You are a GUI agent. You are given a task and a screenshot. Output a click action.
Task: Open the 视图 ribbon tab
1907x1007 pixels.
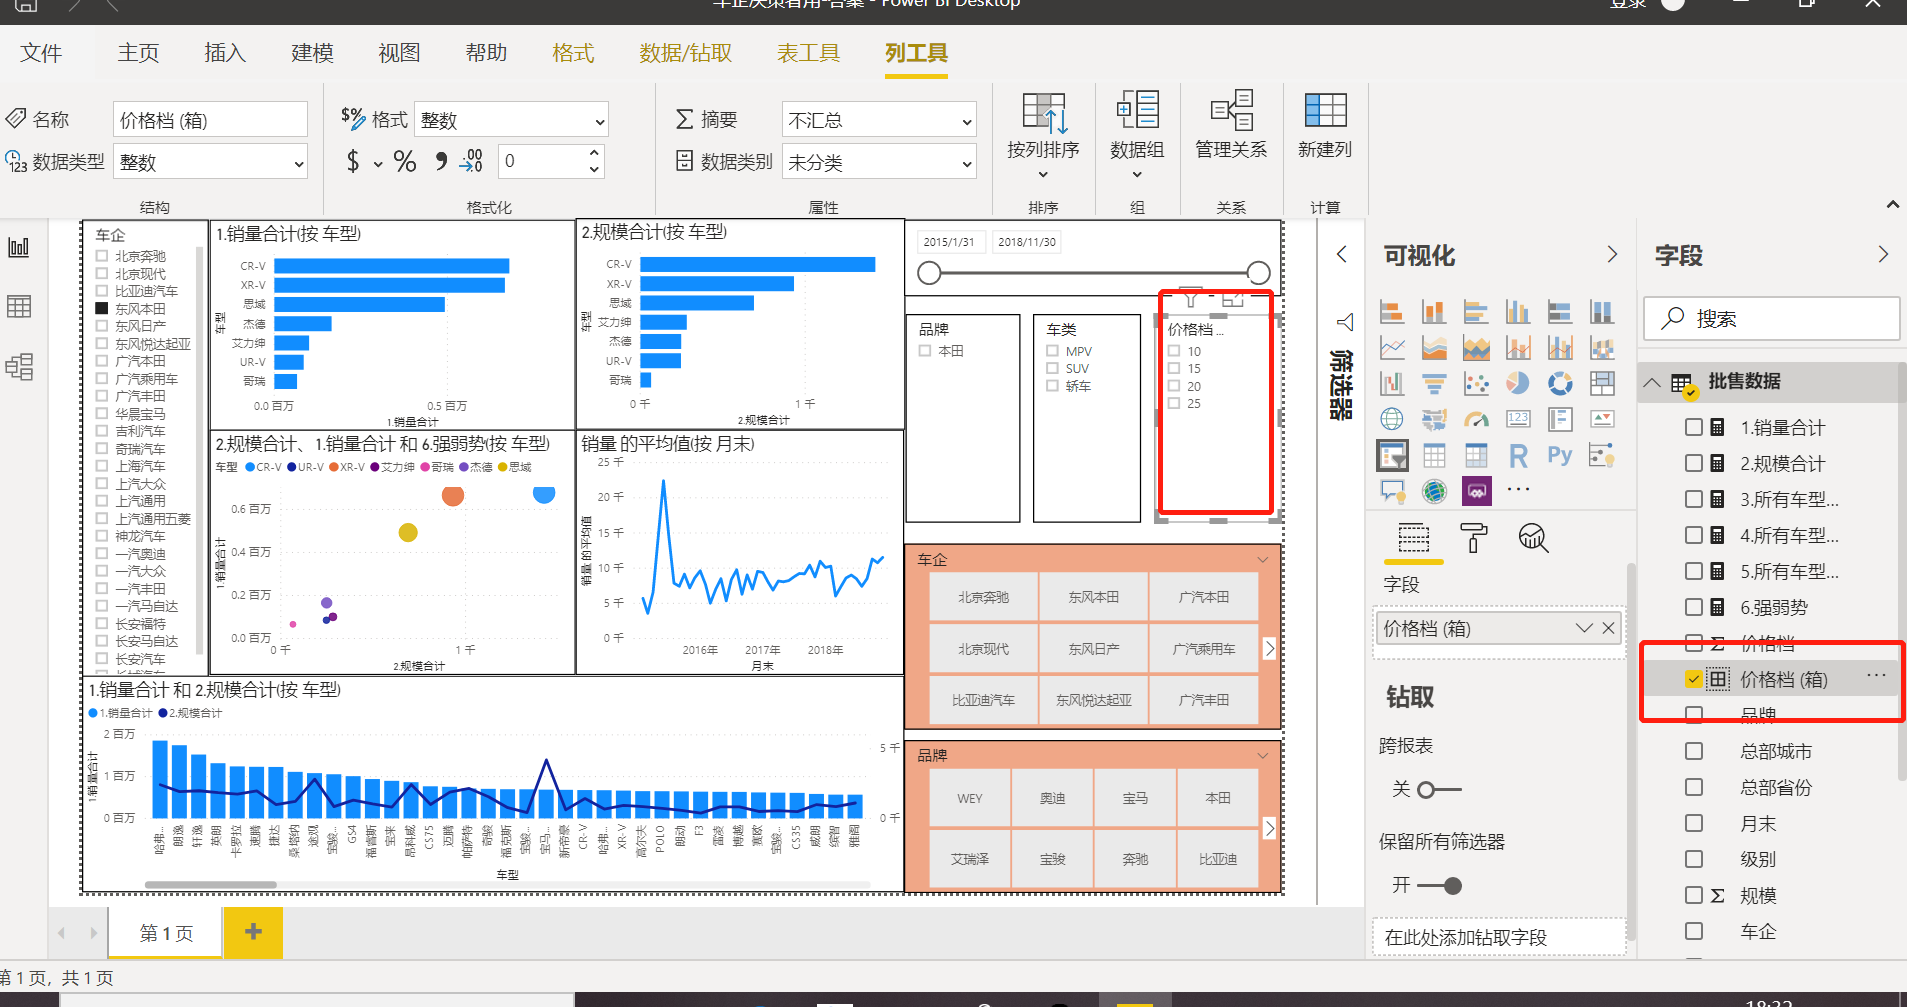(399, 53)
